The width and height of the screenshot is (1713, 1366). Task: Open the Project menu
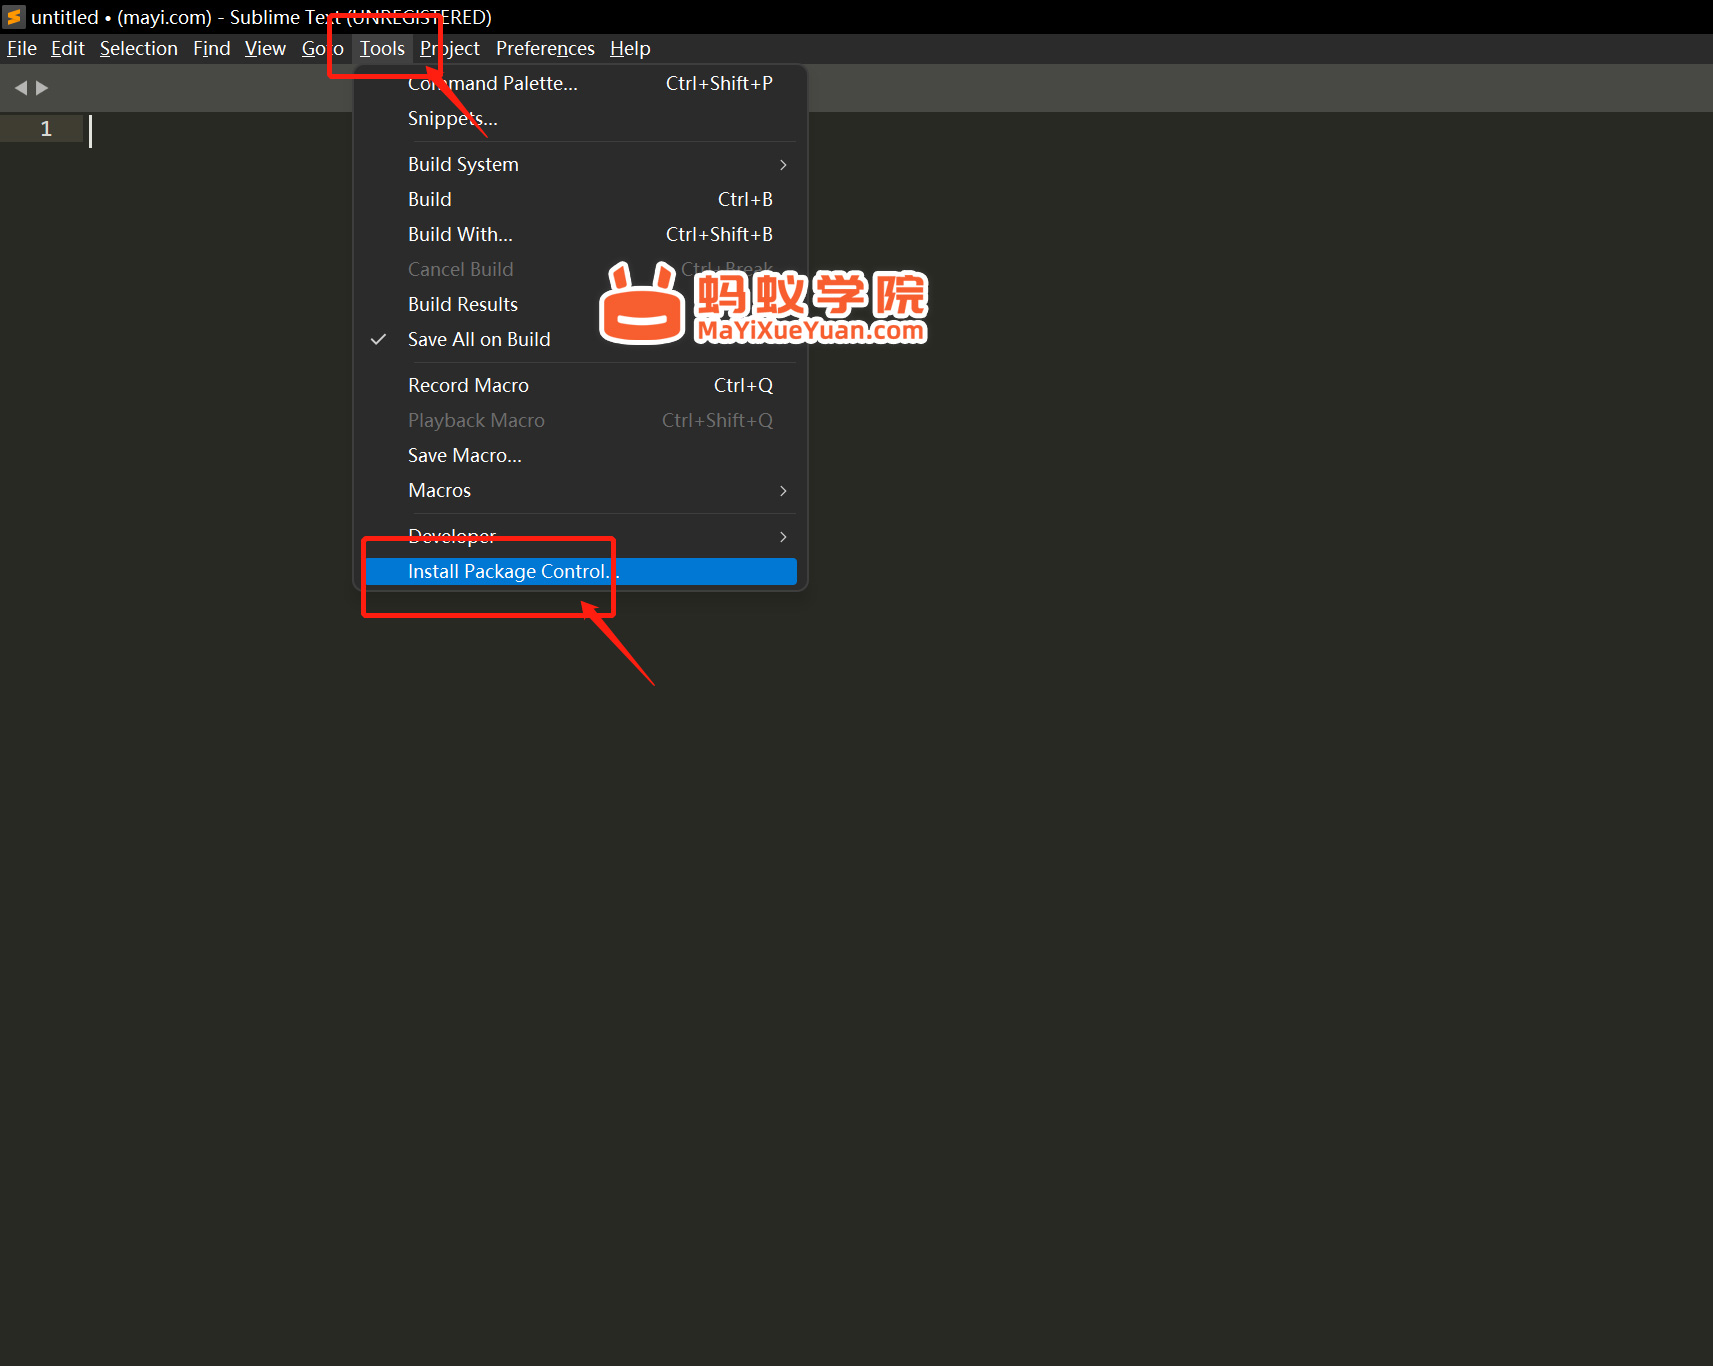(x=450, y=49)
